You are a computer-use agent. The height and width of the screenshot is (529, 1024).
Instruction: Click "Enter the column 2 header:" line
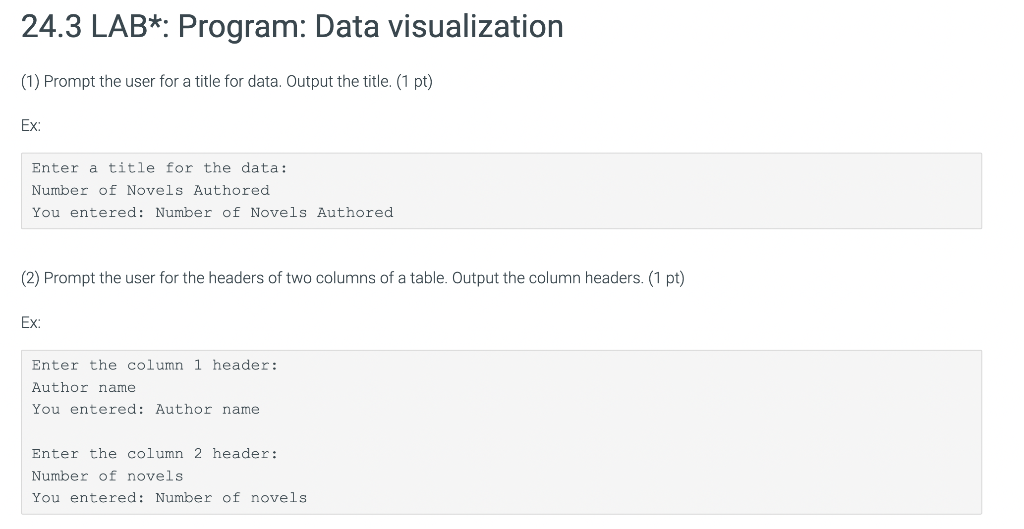pos(155,454)
